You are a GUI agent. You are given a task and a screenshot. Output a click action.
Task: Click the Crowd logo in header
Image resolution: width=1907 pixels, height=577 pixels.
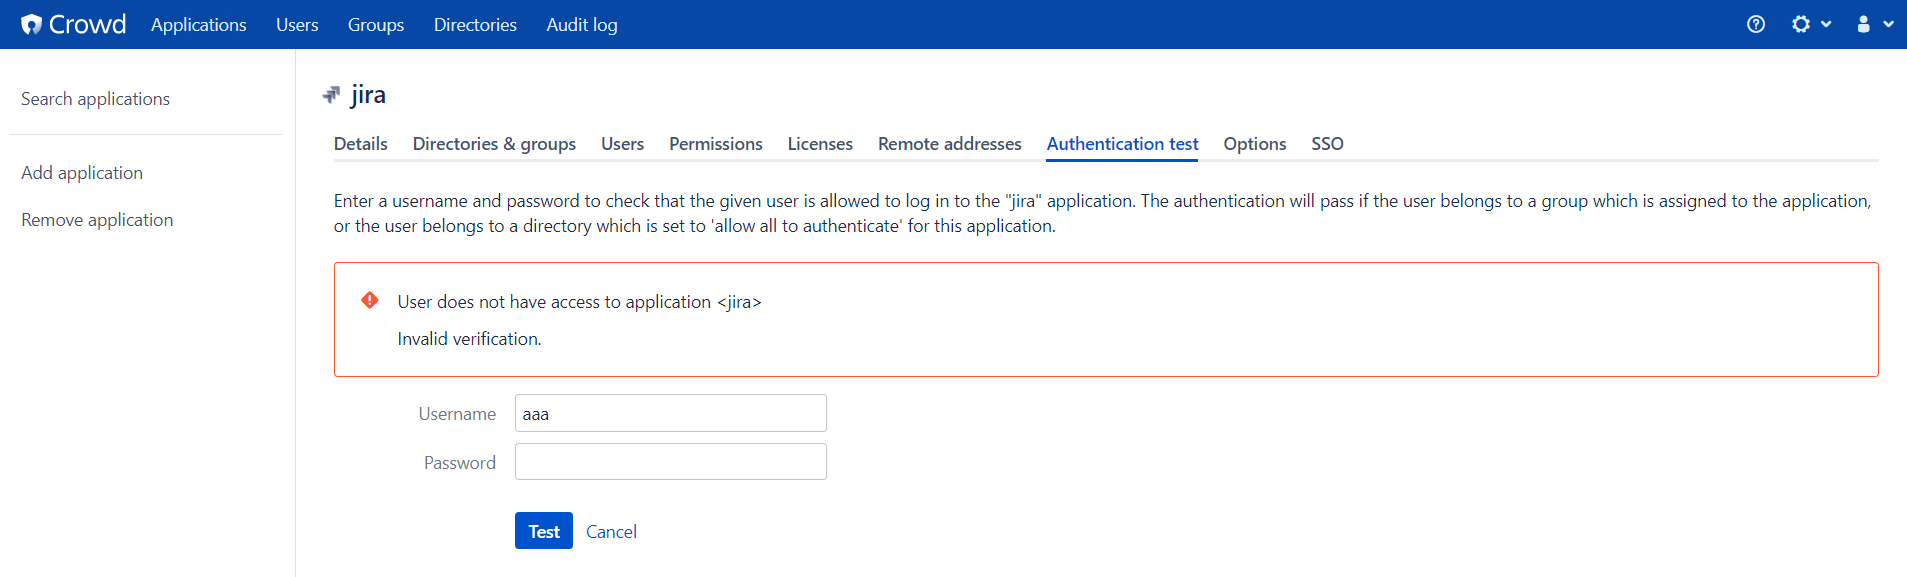click(x=73, y=24)
